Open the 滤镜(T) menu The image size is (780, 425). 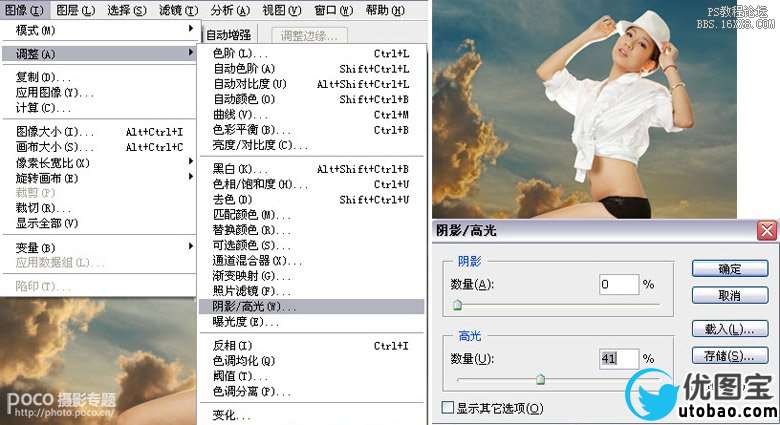point(179,10)
